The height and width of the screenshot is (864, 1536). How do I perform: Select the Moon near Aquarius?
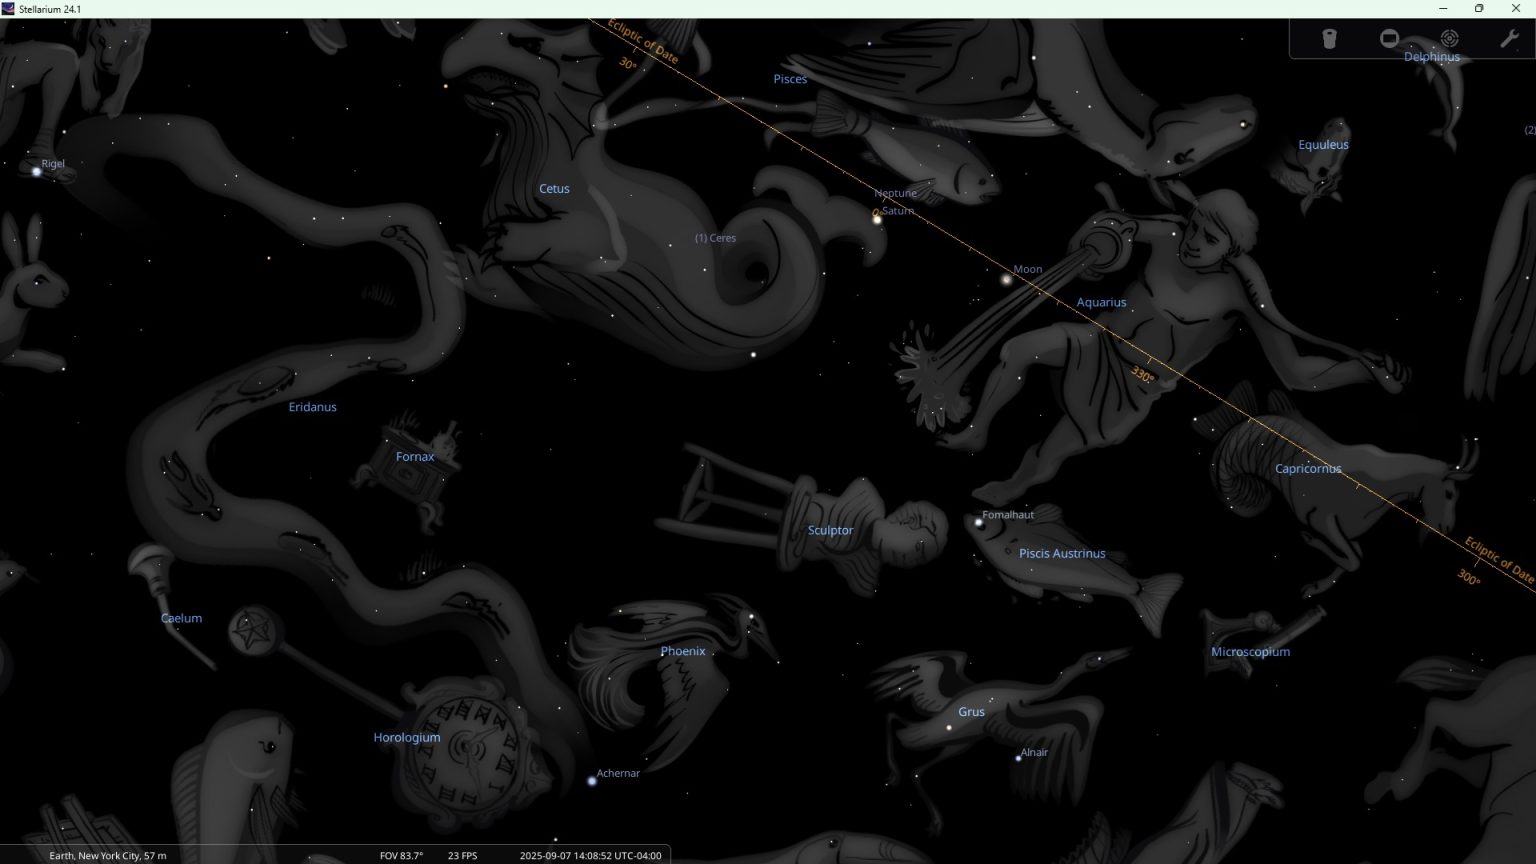coord(1006,280)
